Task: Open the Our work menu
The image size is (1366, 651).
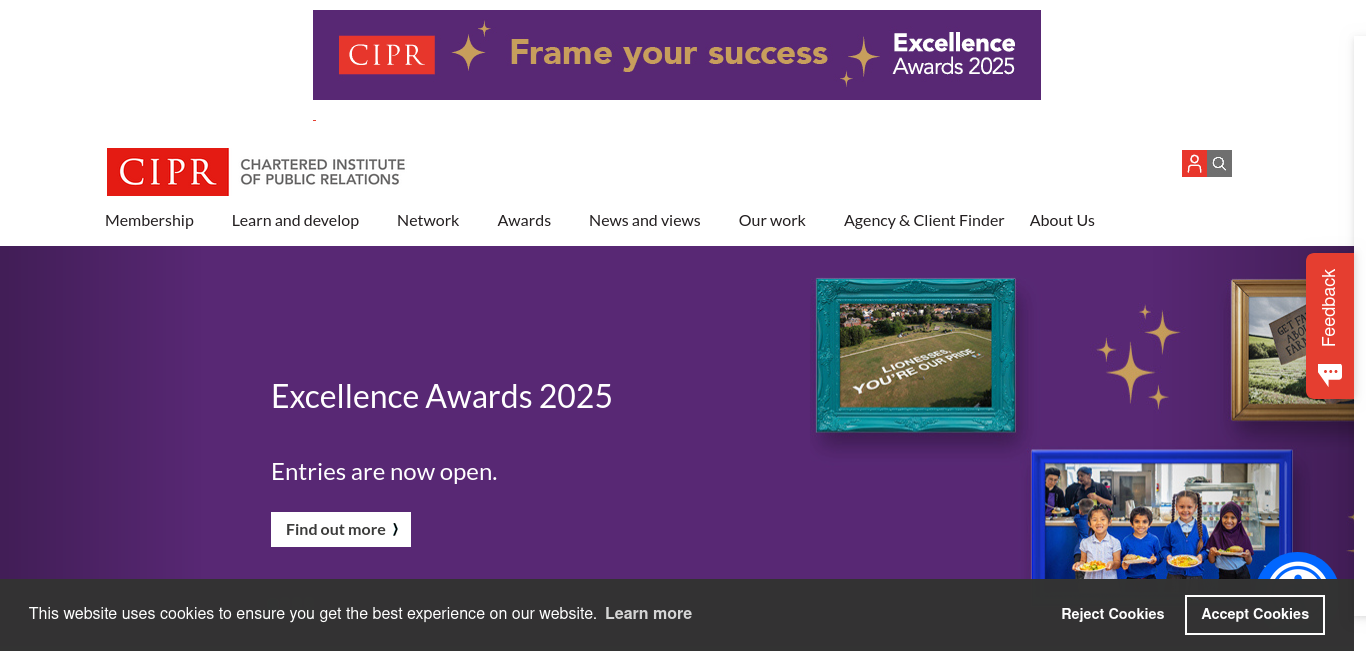Action: point(772,221)
